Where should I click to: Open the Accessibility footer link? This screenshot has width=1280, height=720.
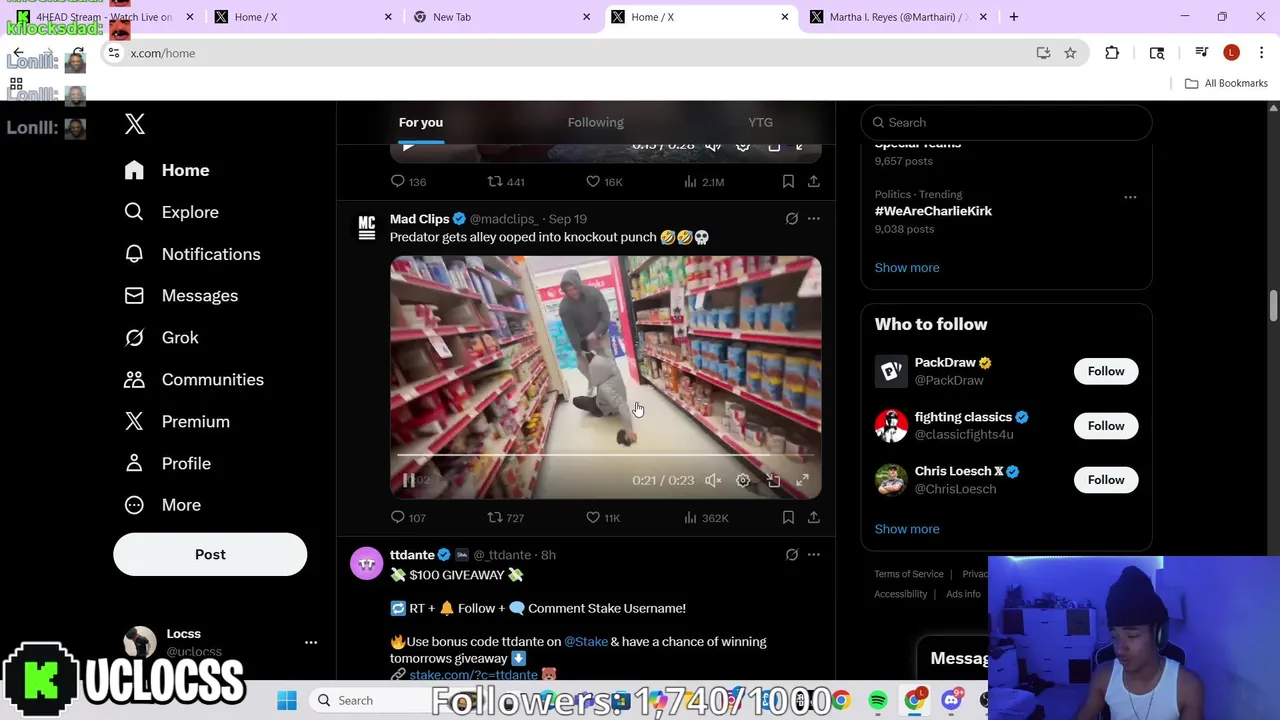pyautogui.click(x=901, y=594)
